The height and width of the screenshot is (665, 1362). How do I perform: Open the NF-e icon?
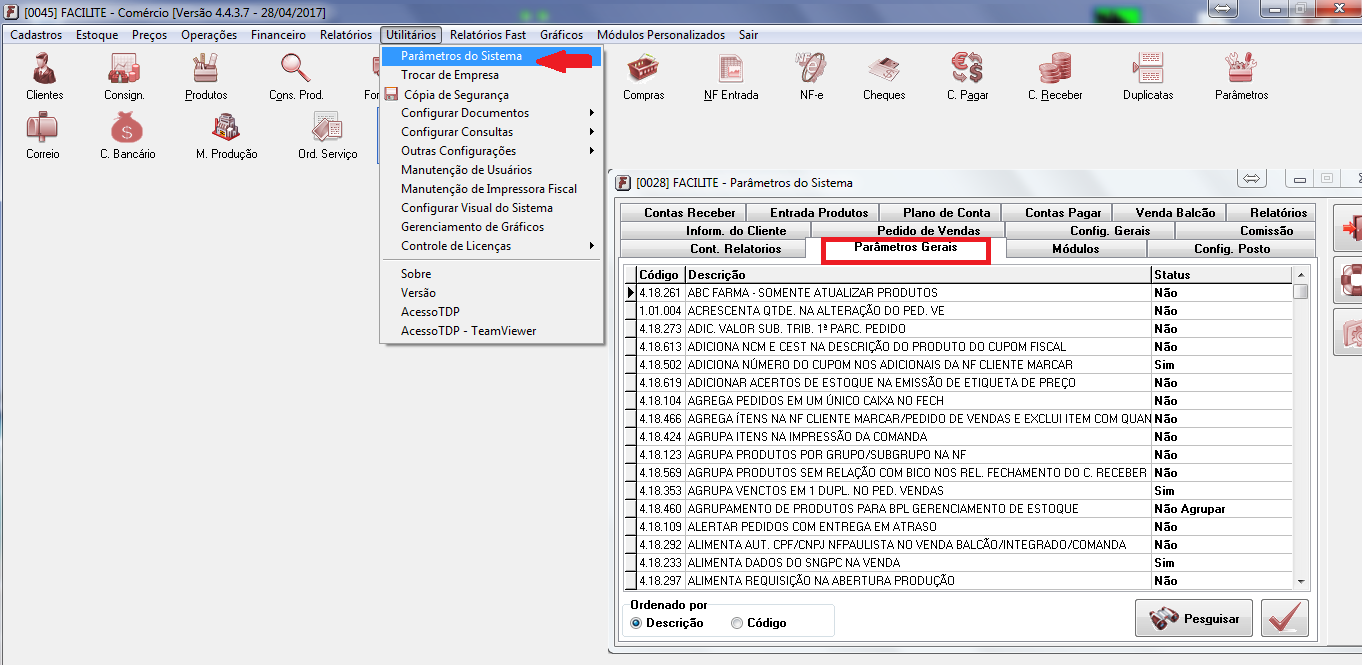tap(811, 68)
